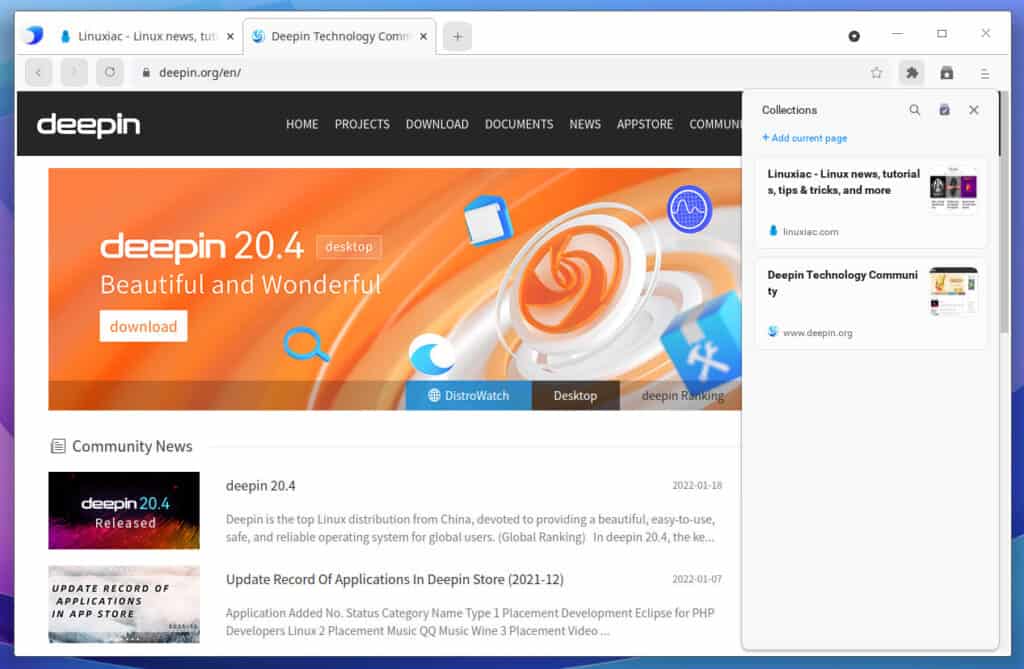Click the 'Collections' panel title
1024x669 pixels.
pos(789,110)
